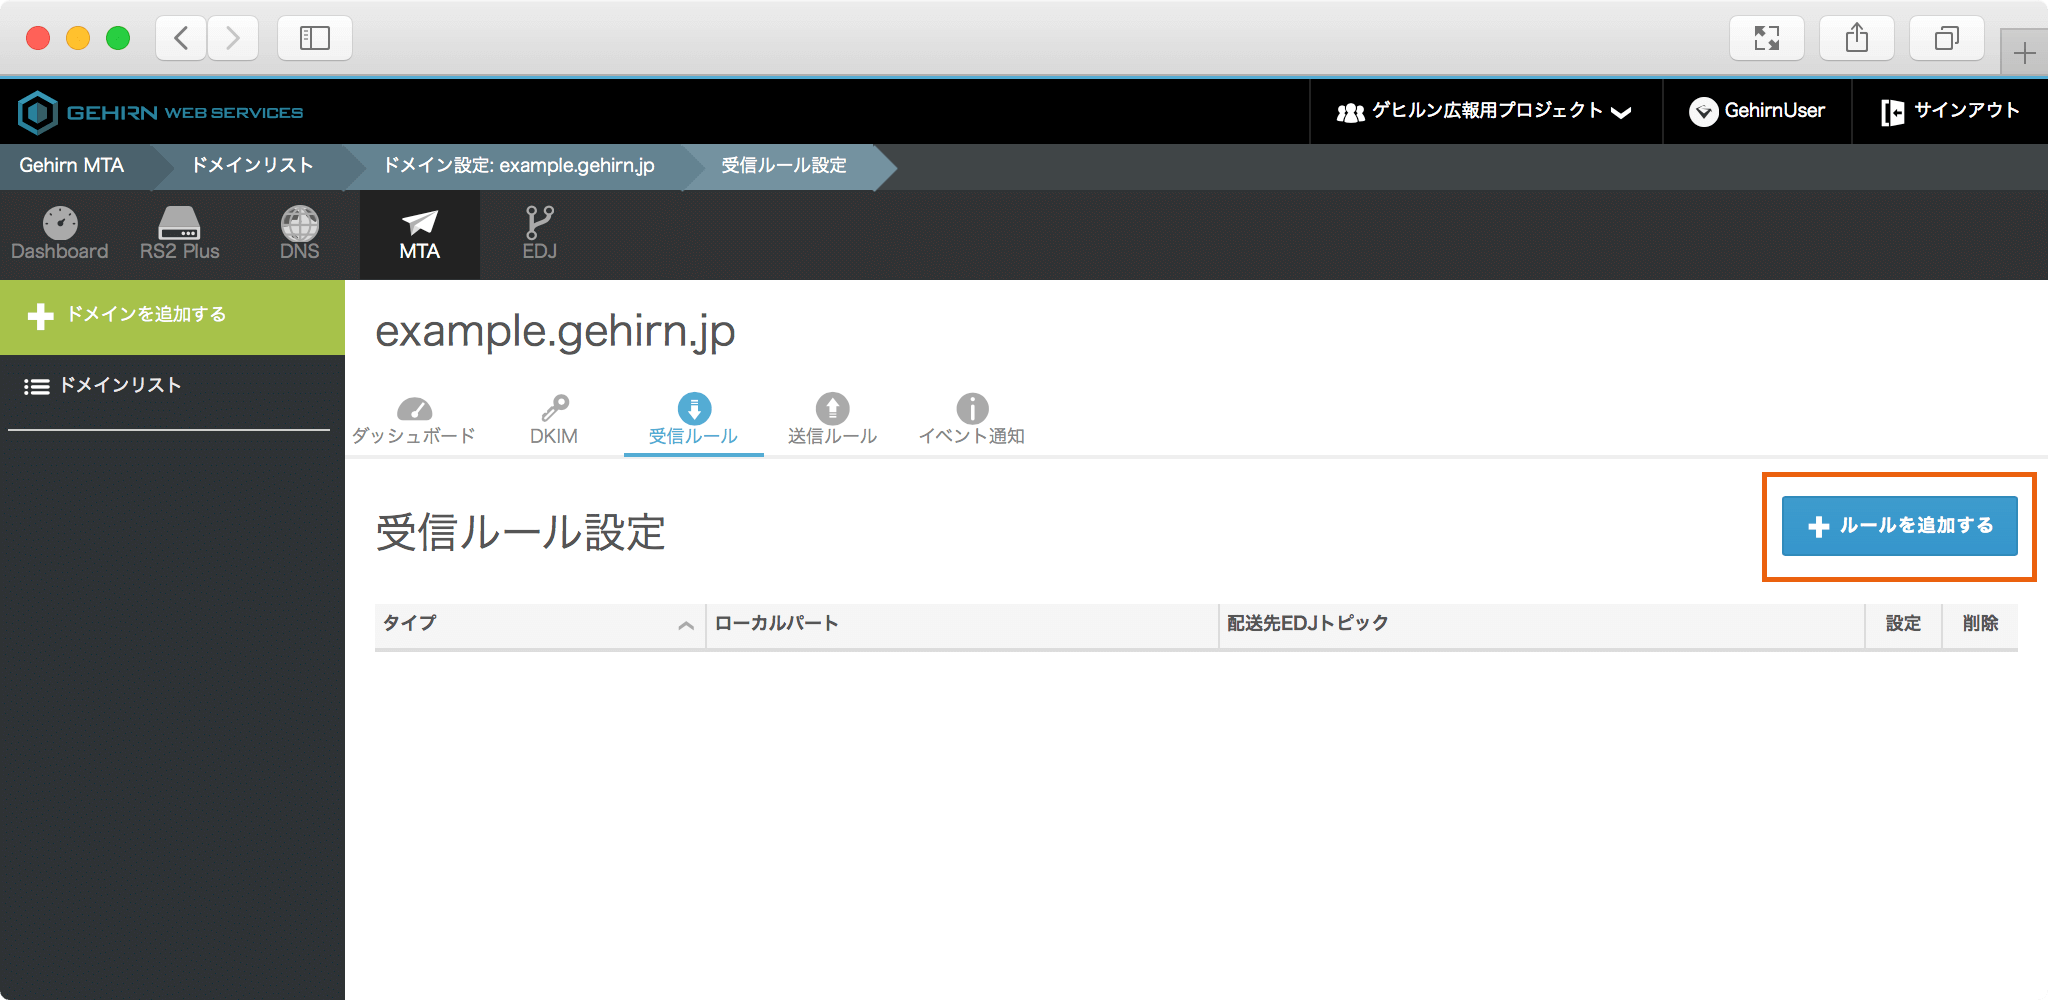The height and width of the screenshot is (1000, 2048).
Task: Toggle the browser sidebar button
Action: click(314, 39)
